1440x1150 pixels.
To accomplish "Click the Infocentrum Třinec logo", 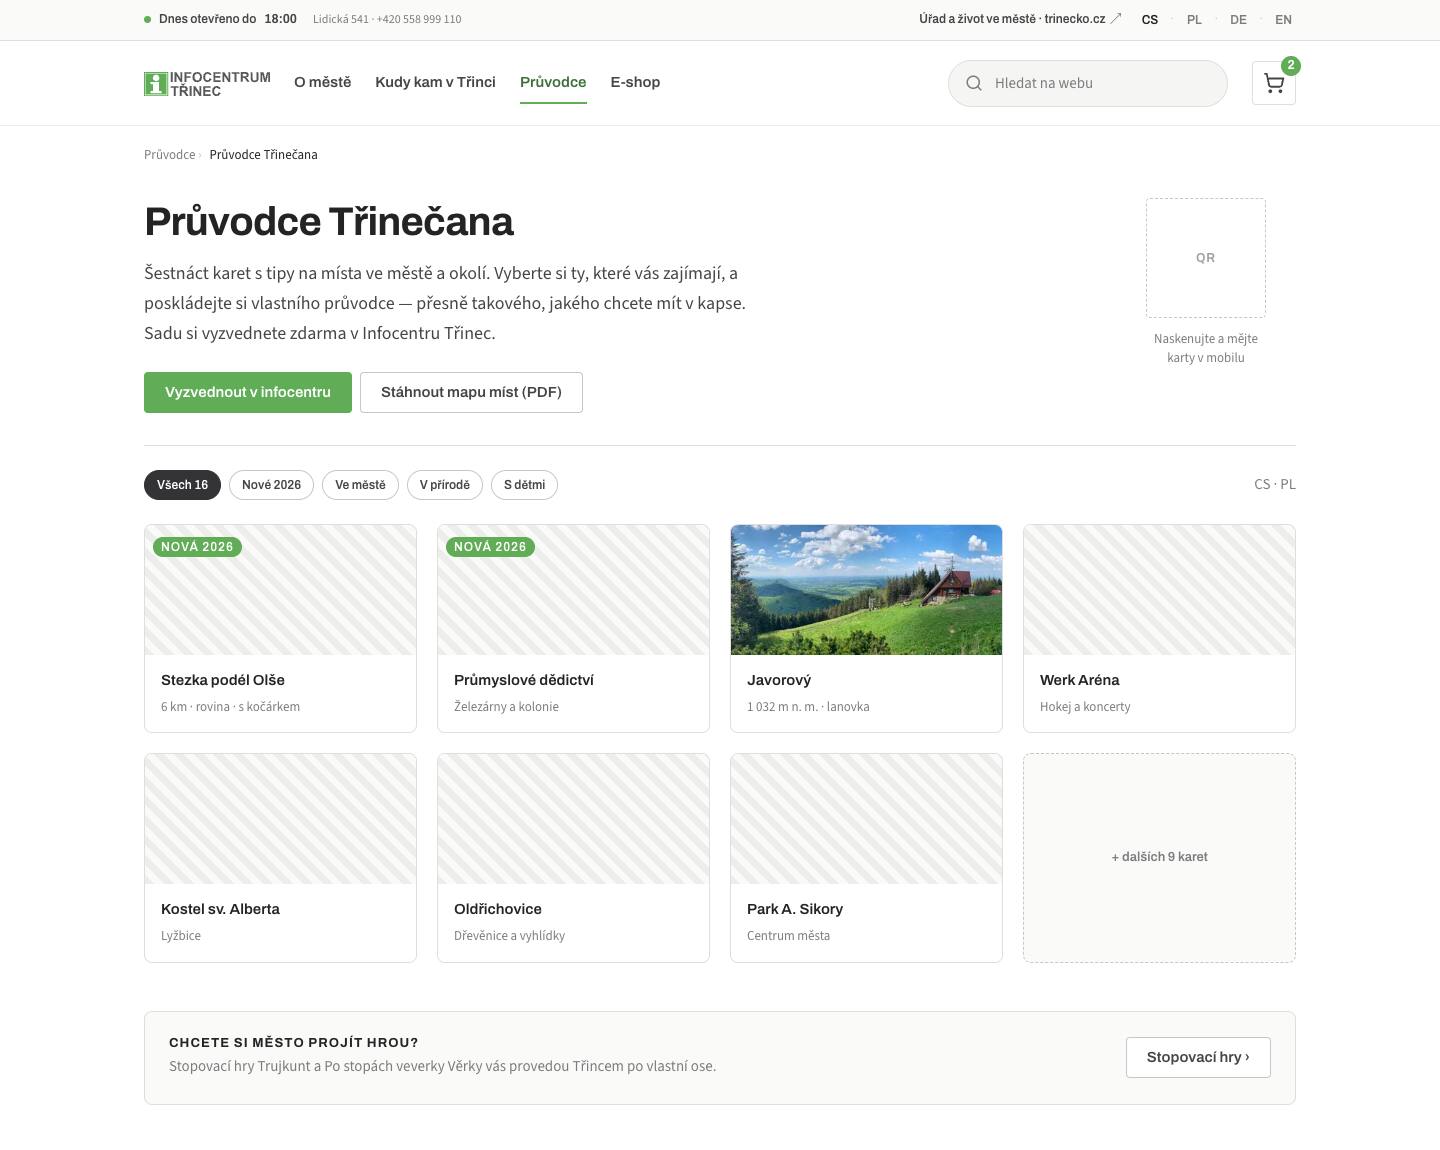I will click(207, 84).
